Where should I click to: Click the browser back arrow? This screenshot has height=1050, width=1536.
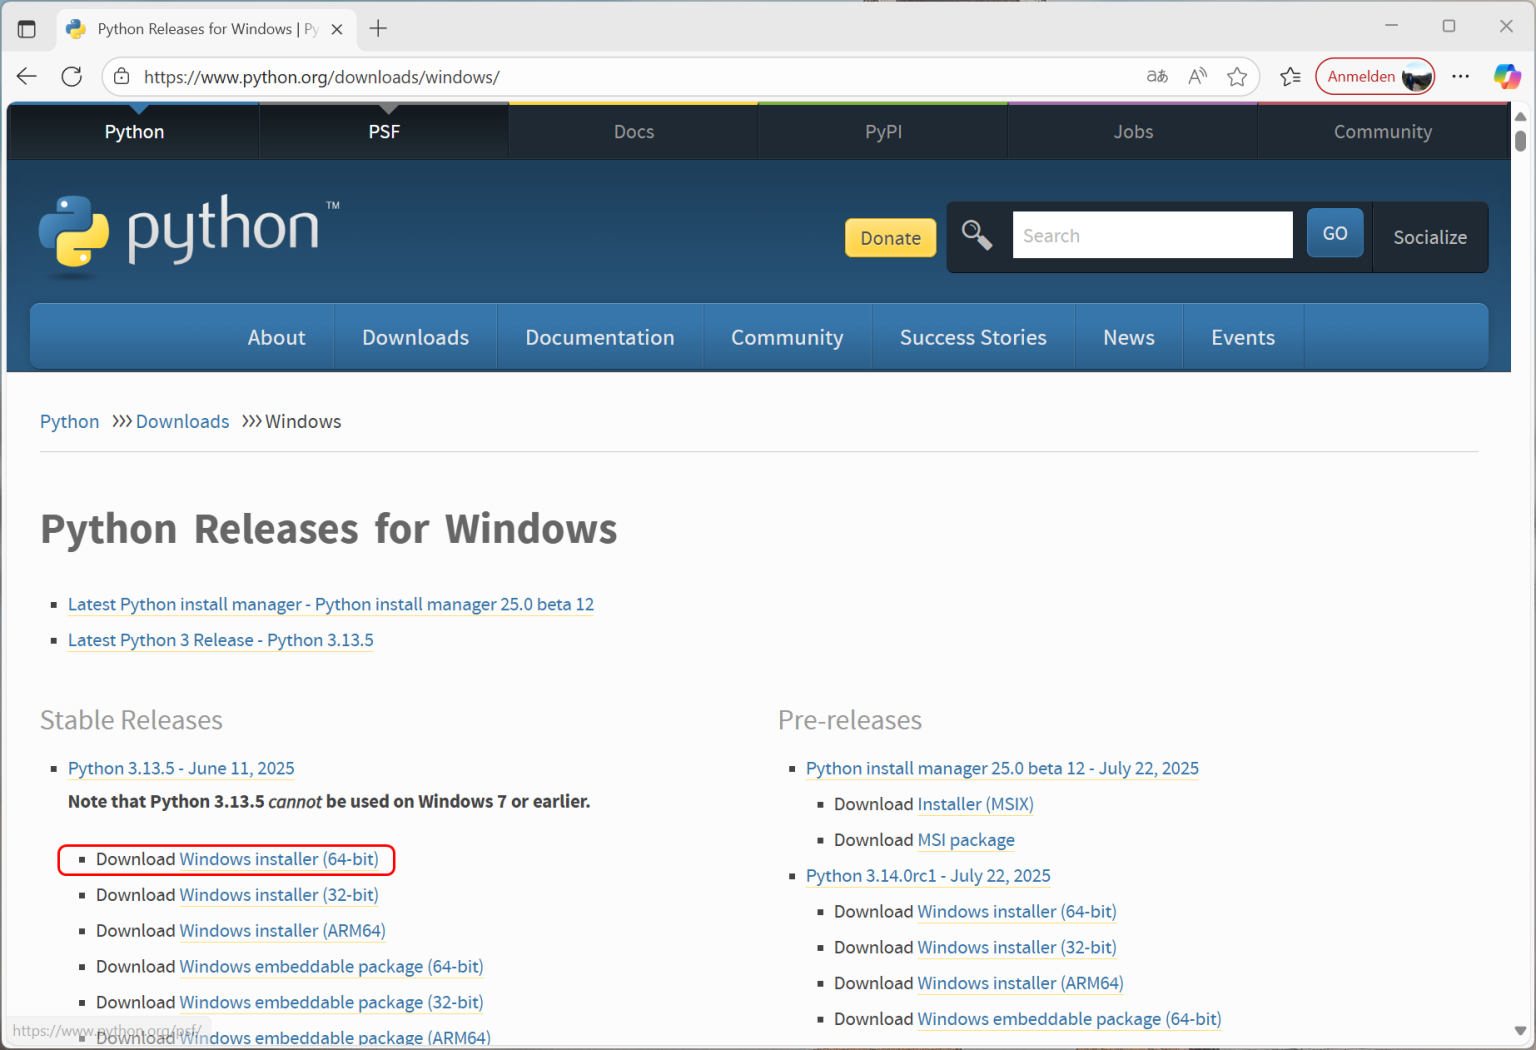[26, 76]
